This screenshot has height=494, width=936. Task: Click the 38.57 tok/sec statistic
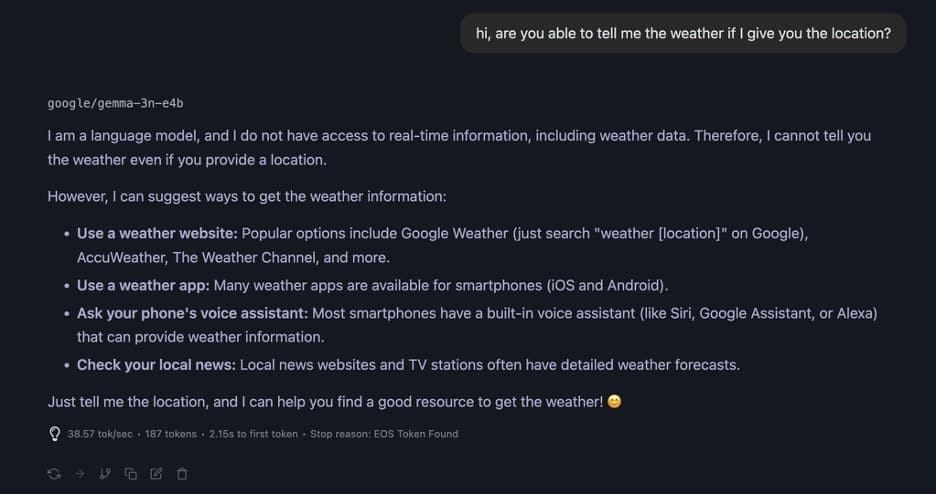point(101,434)
